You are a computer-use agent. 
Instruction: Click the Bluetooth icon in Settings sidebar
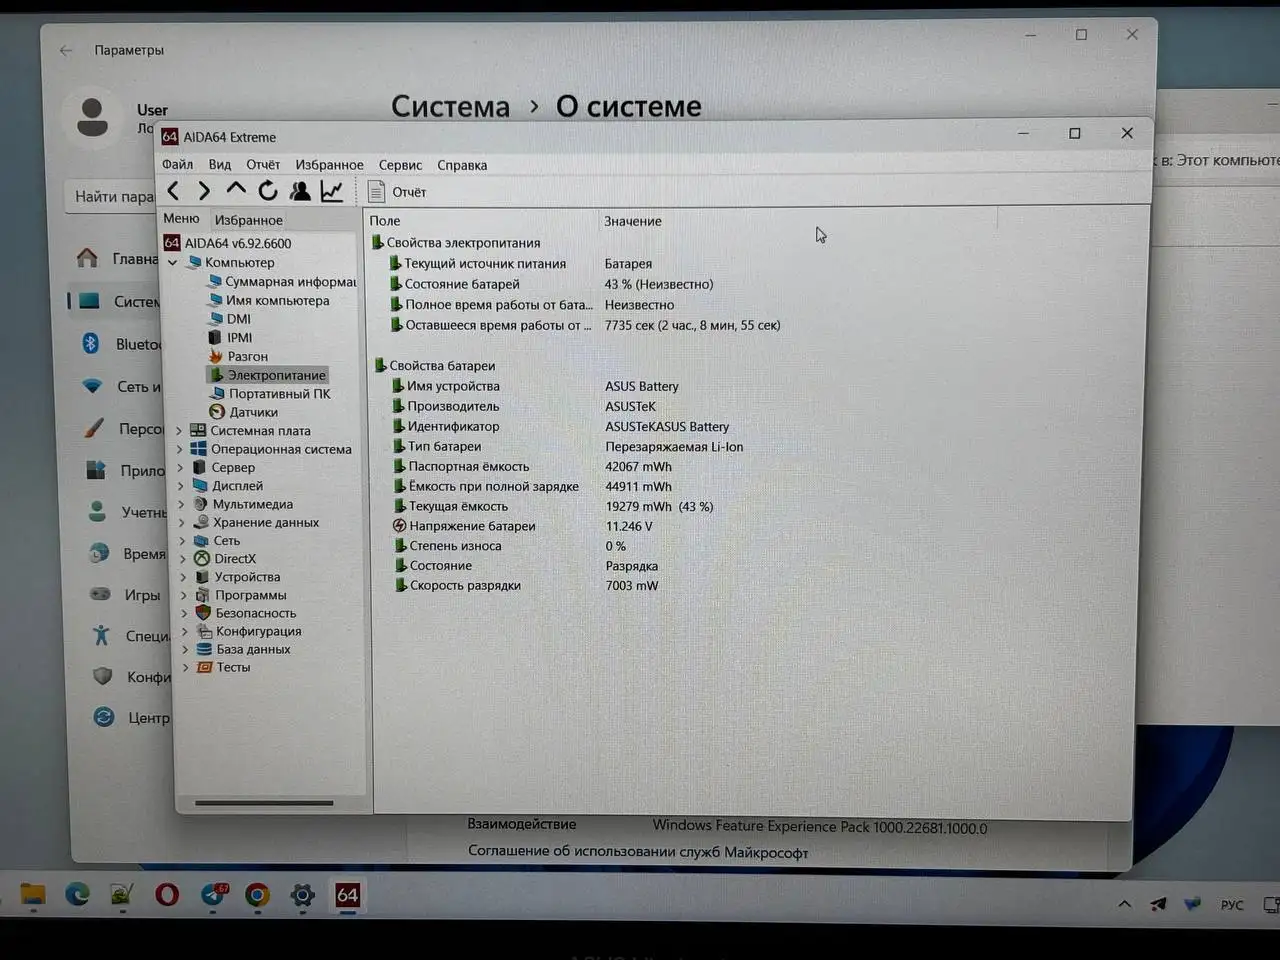coord(90,343)
